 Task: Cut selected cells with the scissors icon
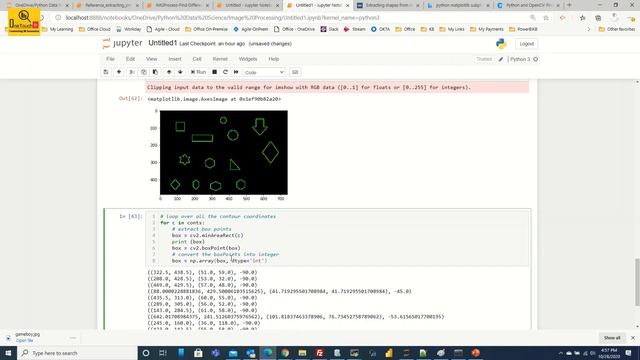tap(131, 72)
